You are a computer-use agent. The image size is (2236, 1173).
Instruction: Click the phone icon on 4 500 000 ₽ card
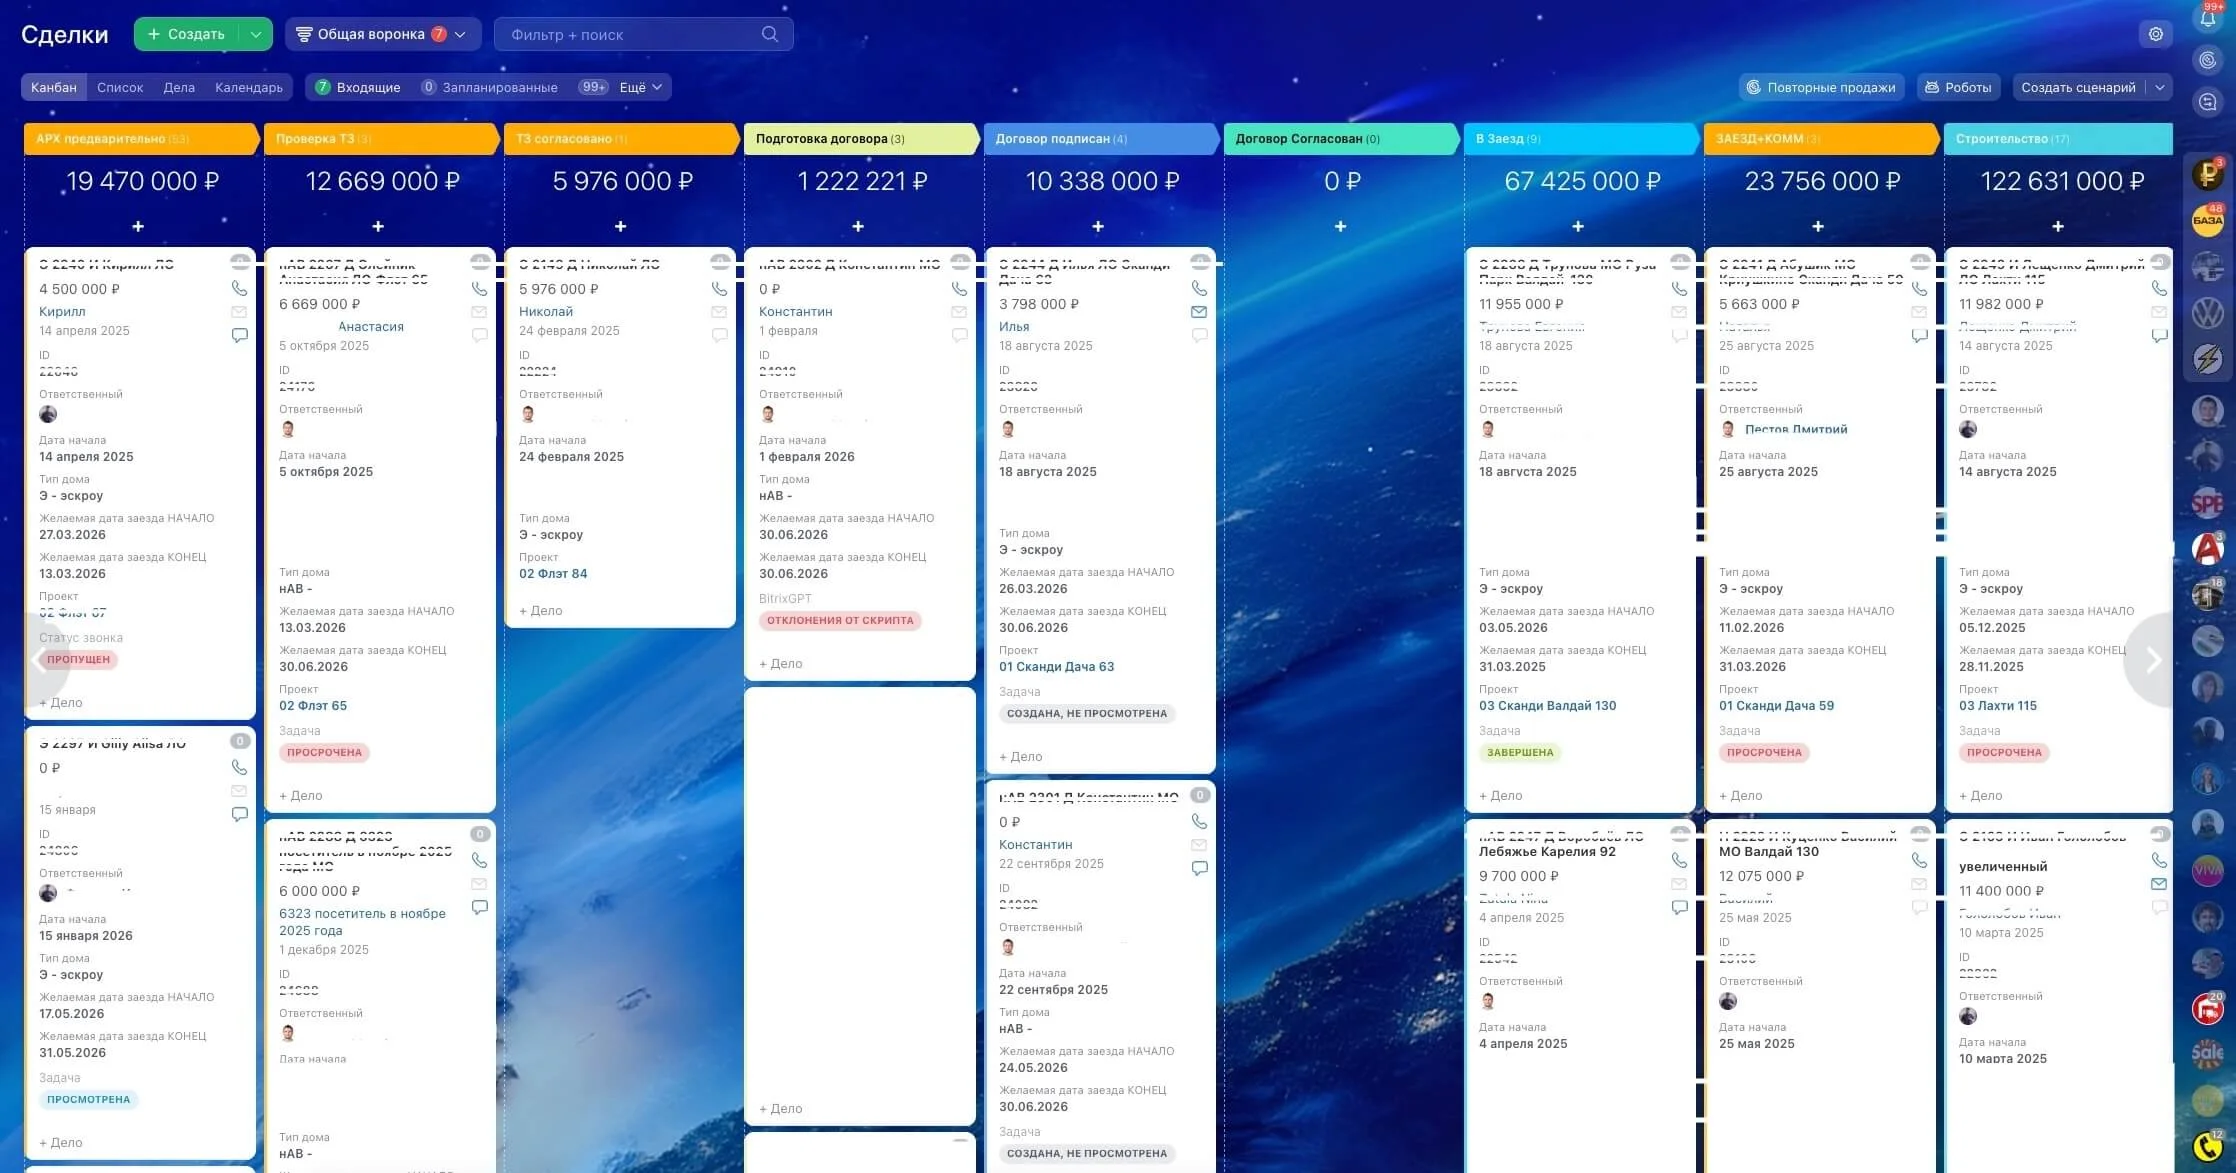coord(239,288)
